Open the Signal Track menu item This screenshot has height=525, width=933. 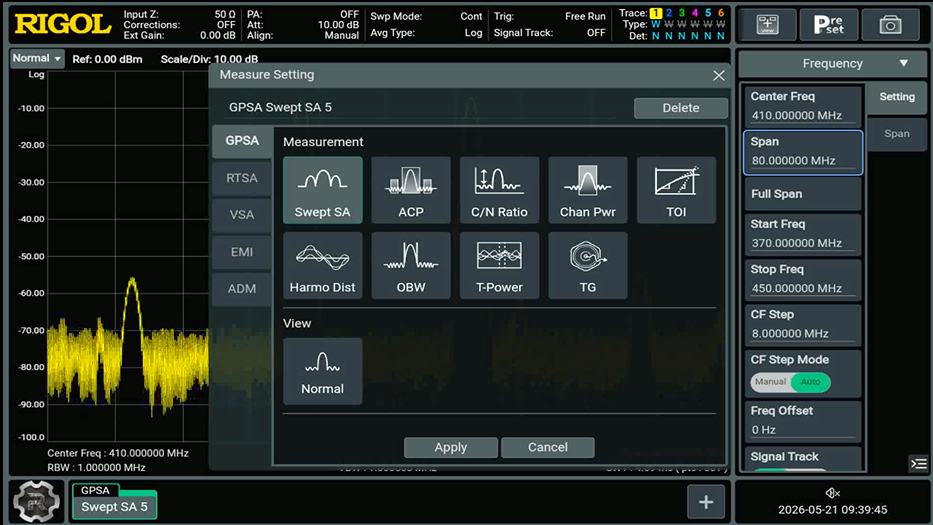click(x=803, y=458)
